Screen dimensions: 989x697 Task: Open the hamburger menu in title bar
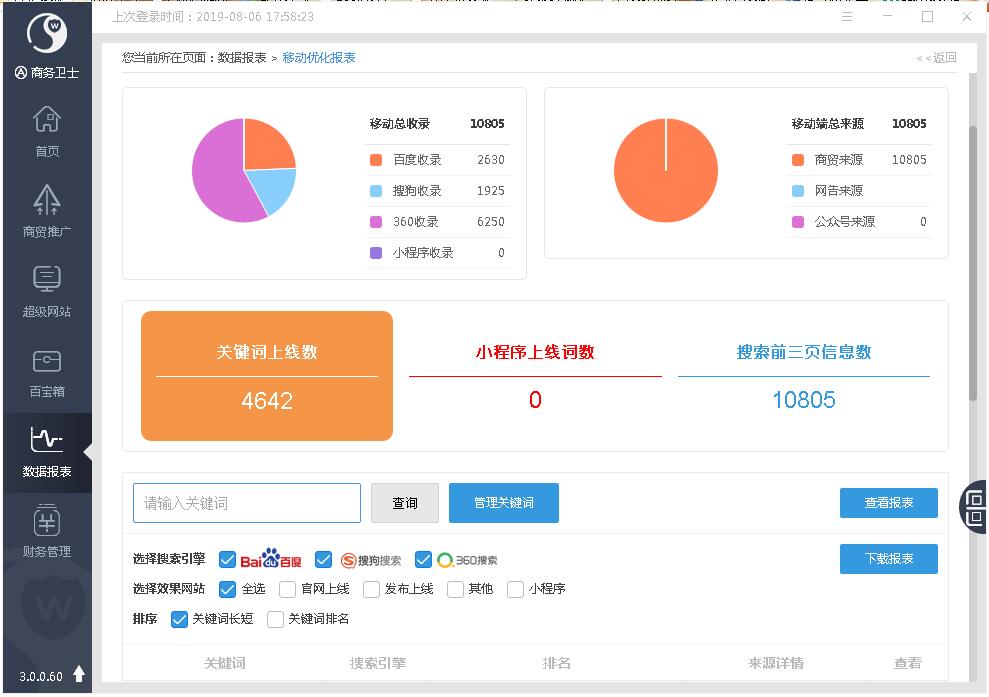point(847,17)
